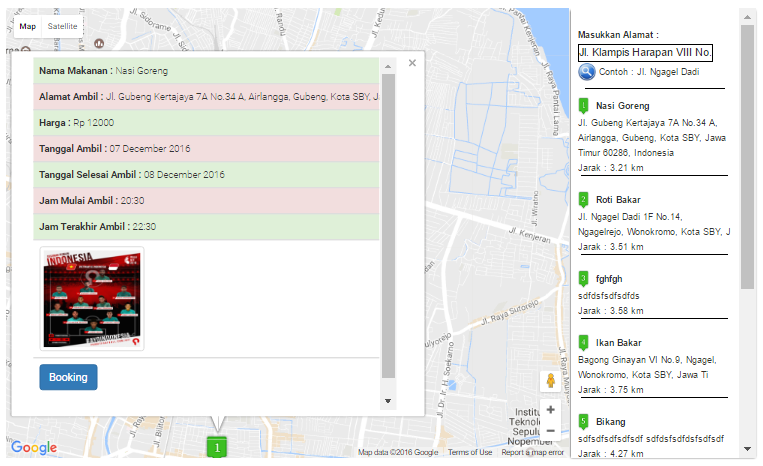The height and width of the screenshot is (466, 763).
Task: Click the results list scrollbar thumb
Action: 747,157
